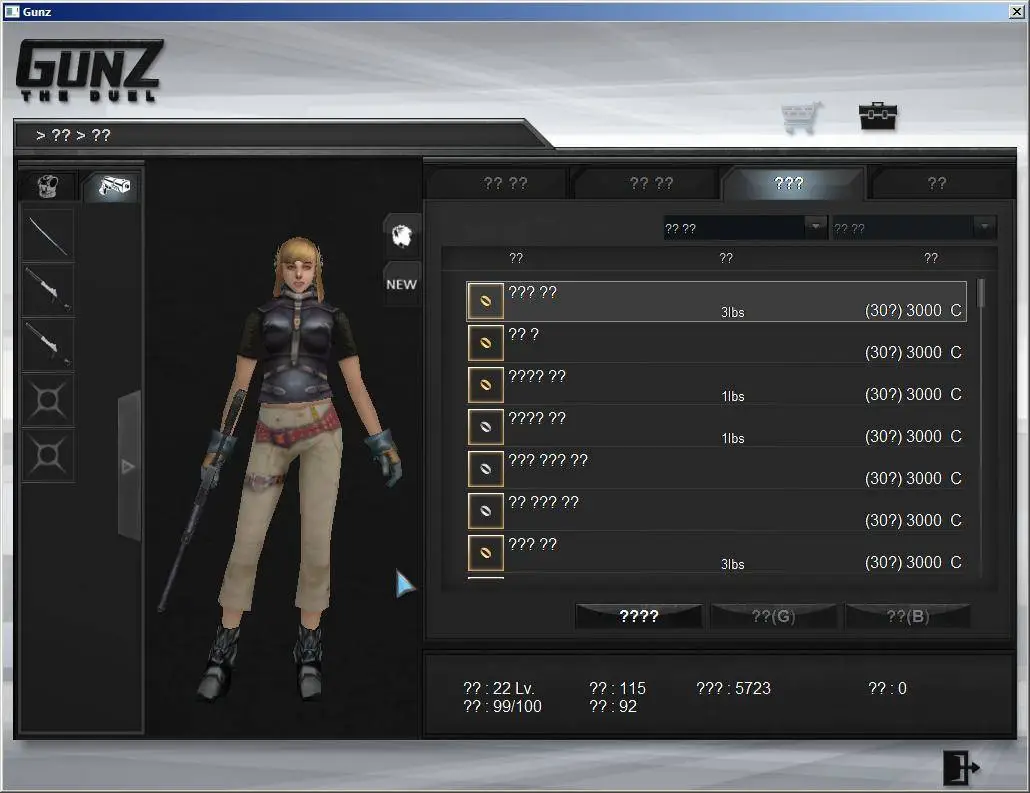This screenshot has width=1030, height=793.
Task: Click arrow of the greyed-out dropdown
Action: (984, 227)
